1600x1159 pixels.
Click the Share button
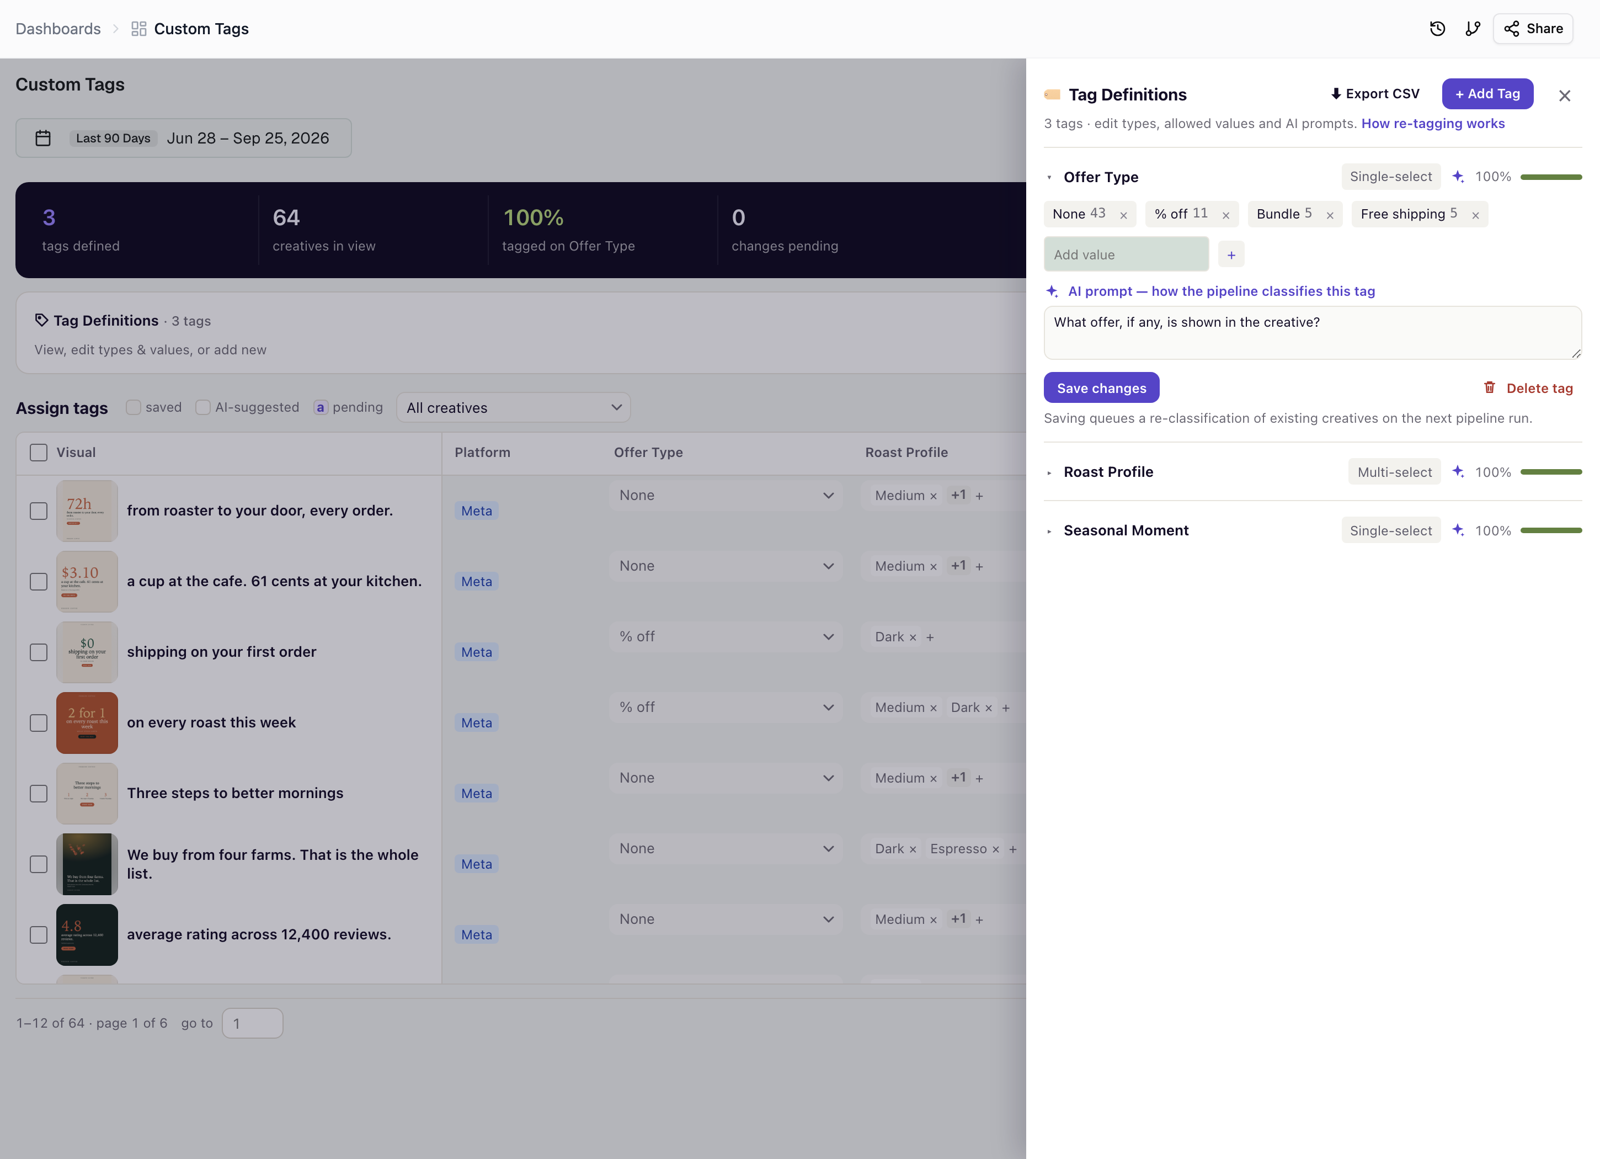click(1533, 29)
